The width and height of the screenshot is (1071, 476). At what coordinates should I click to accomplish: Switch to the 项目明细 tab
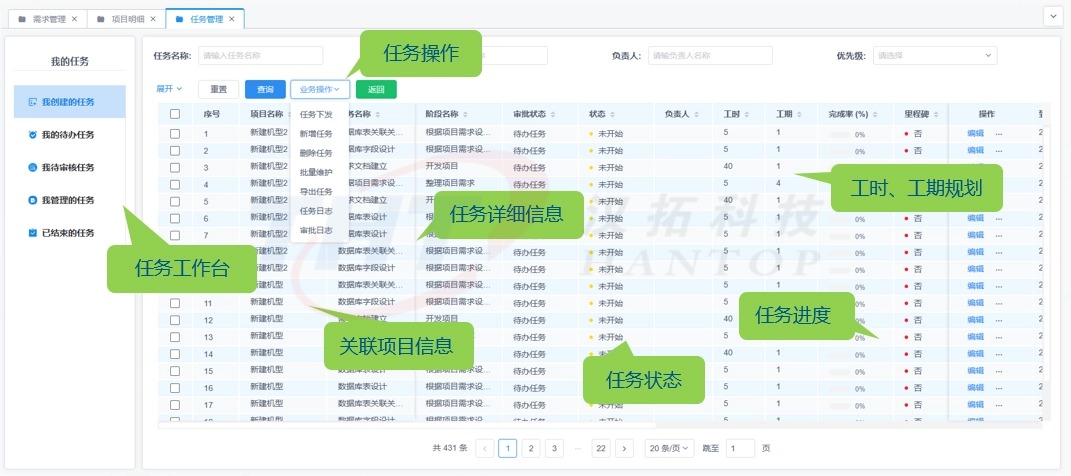coord(127,19)
